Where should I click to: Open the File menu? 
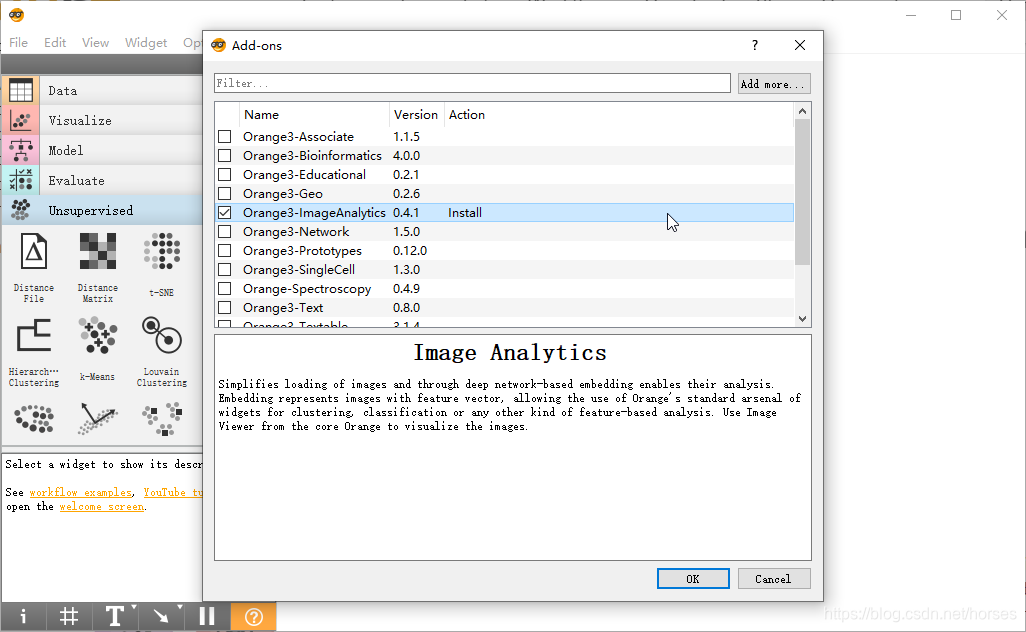18,43
